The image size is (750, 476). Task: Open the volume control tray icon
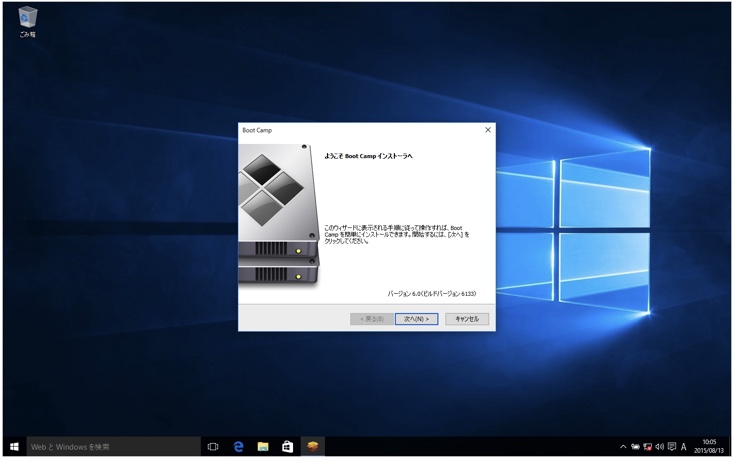click(x=659, y=447)
